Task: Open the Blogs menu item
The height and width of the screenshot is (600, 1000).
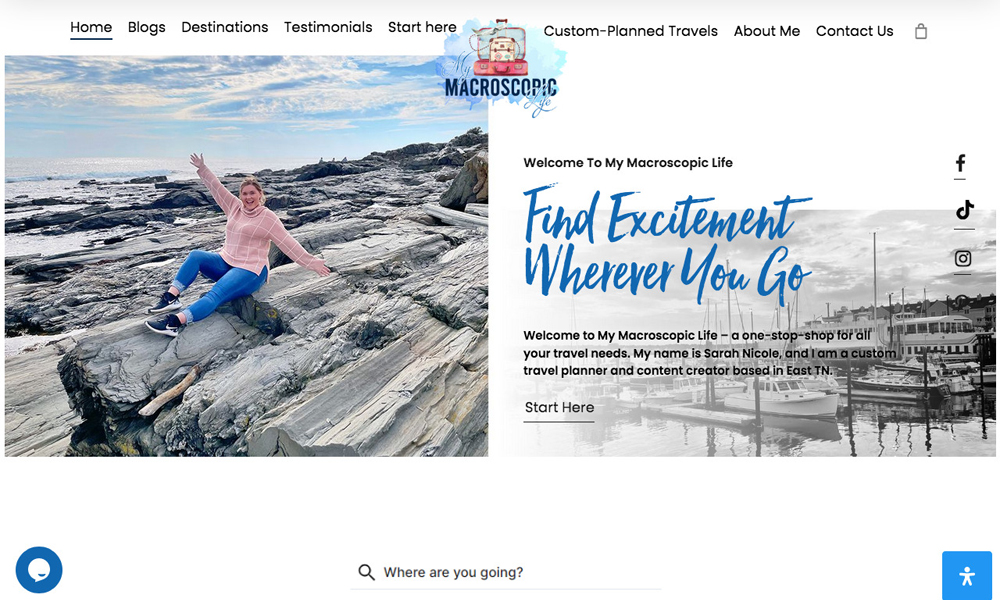Action: 147,27
